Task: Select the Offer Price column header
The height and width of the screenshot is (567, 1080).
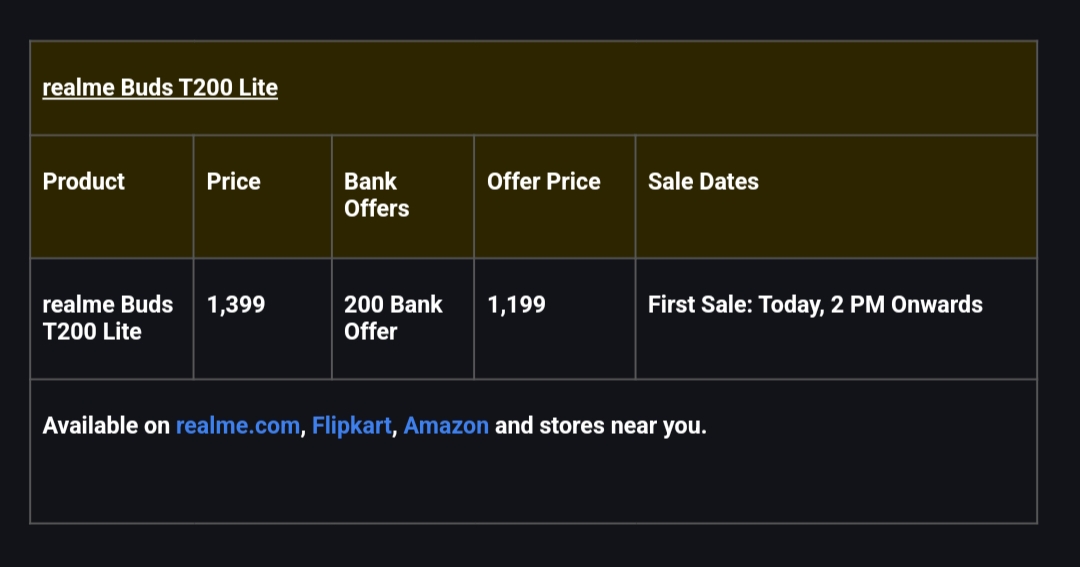Action: click(544, 182)
